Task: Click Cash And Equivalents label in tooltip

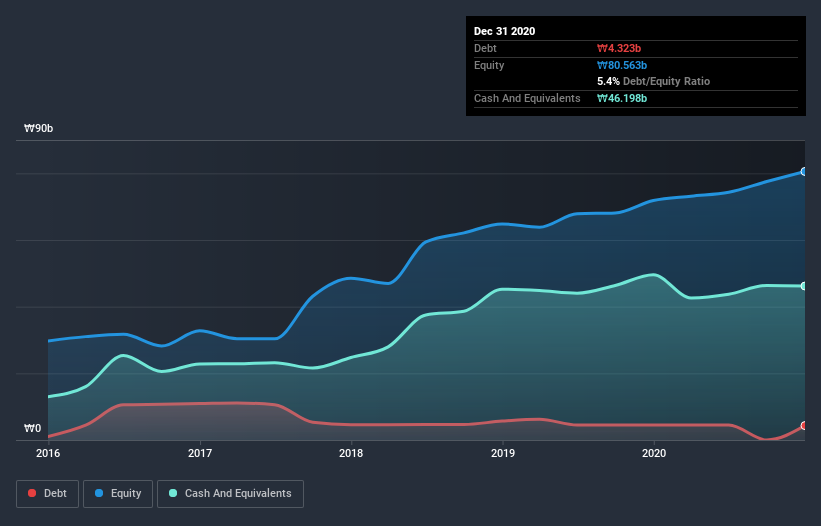Action: 527,98
